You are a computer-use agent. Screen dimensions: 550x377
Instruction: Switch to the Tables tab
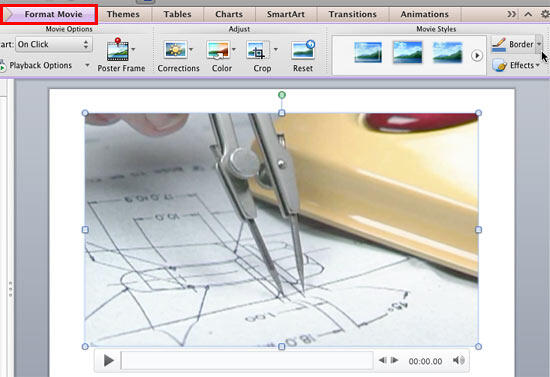pyautogui.click(x=177, y=14)
